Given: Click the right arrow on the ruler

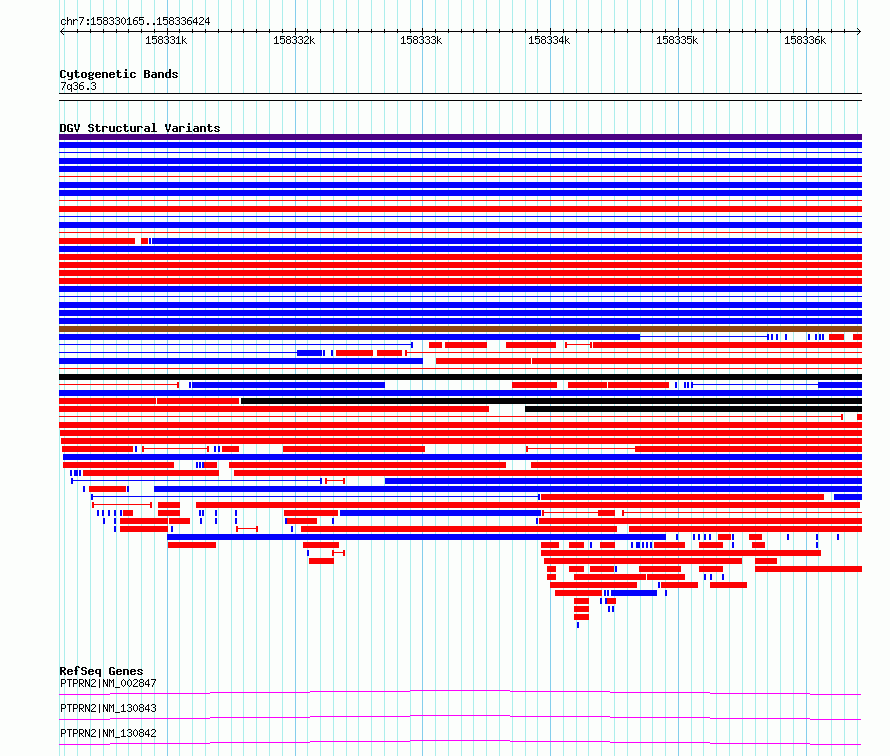Looking at the screenshot, I should click(x=859, y=32).
